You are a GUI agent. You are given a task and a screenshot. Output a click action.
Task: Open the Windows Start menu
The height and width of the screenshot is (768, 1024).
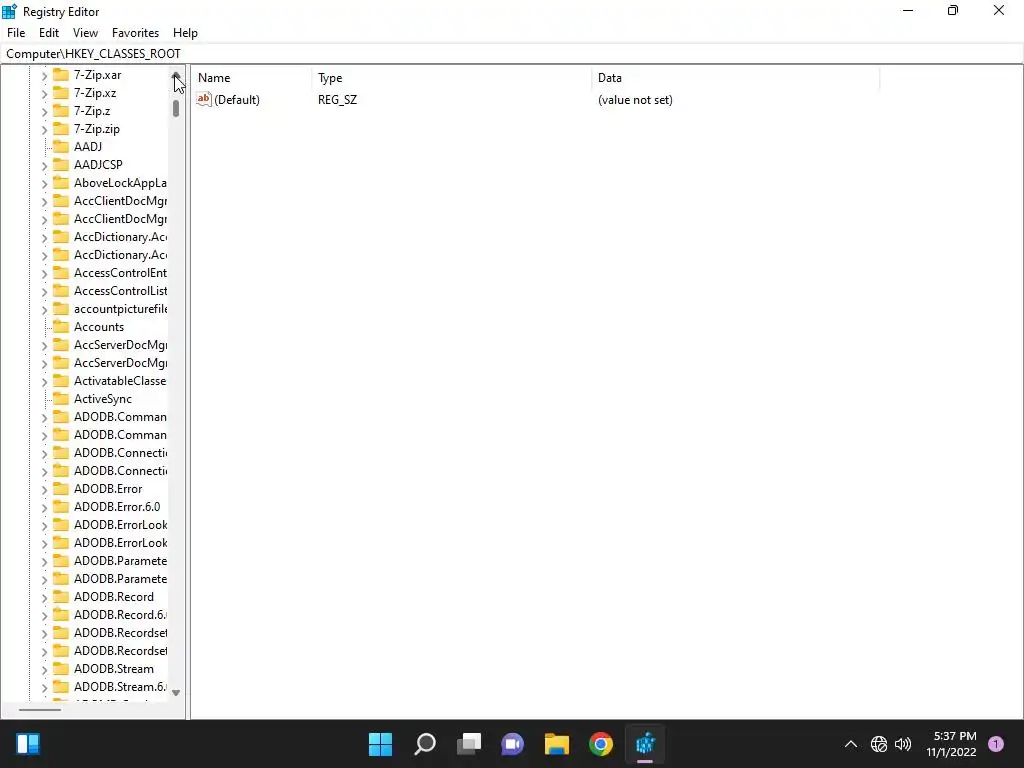pyautogui.click(x=380, y=744)
